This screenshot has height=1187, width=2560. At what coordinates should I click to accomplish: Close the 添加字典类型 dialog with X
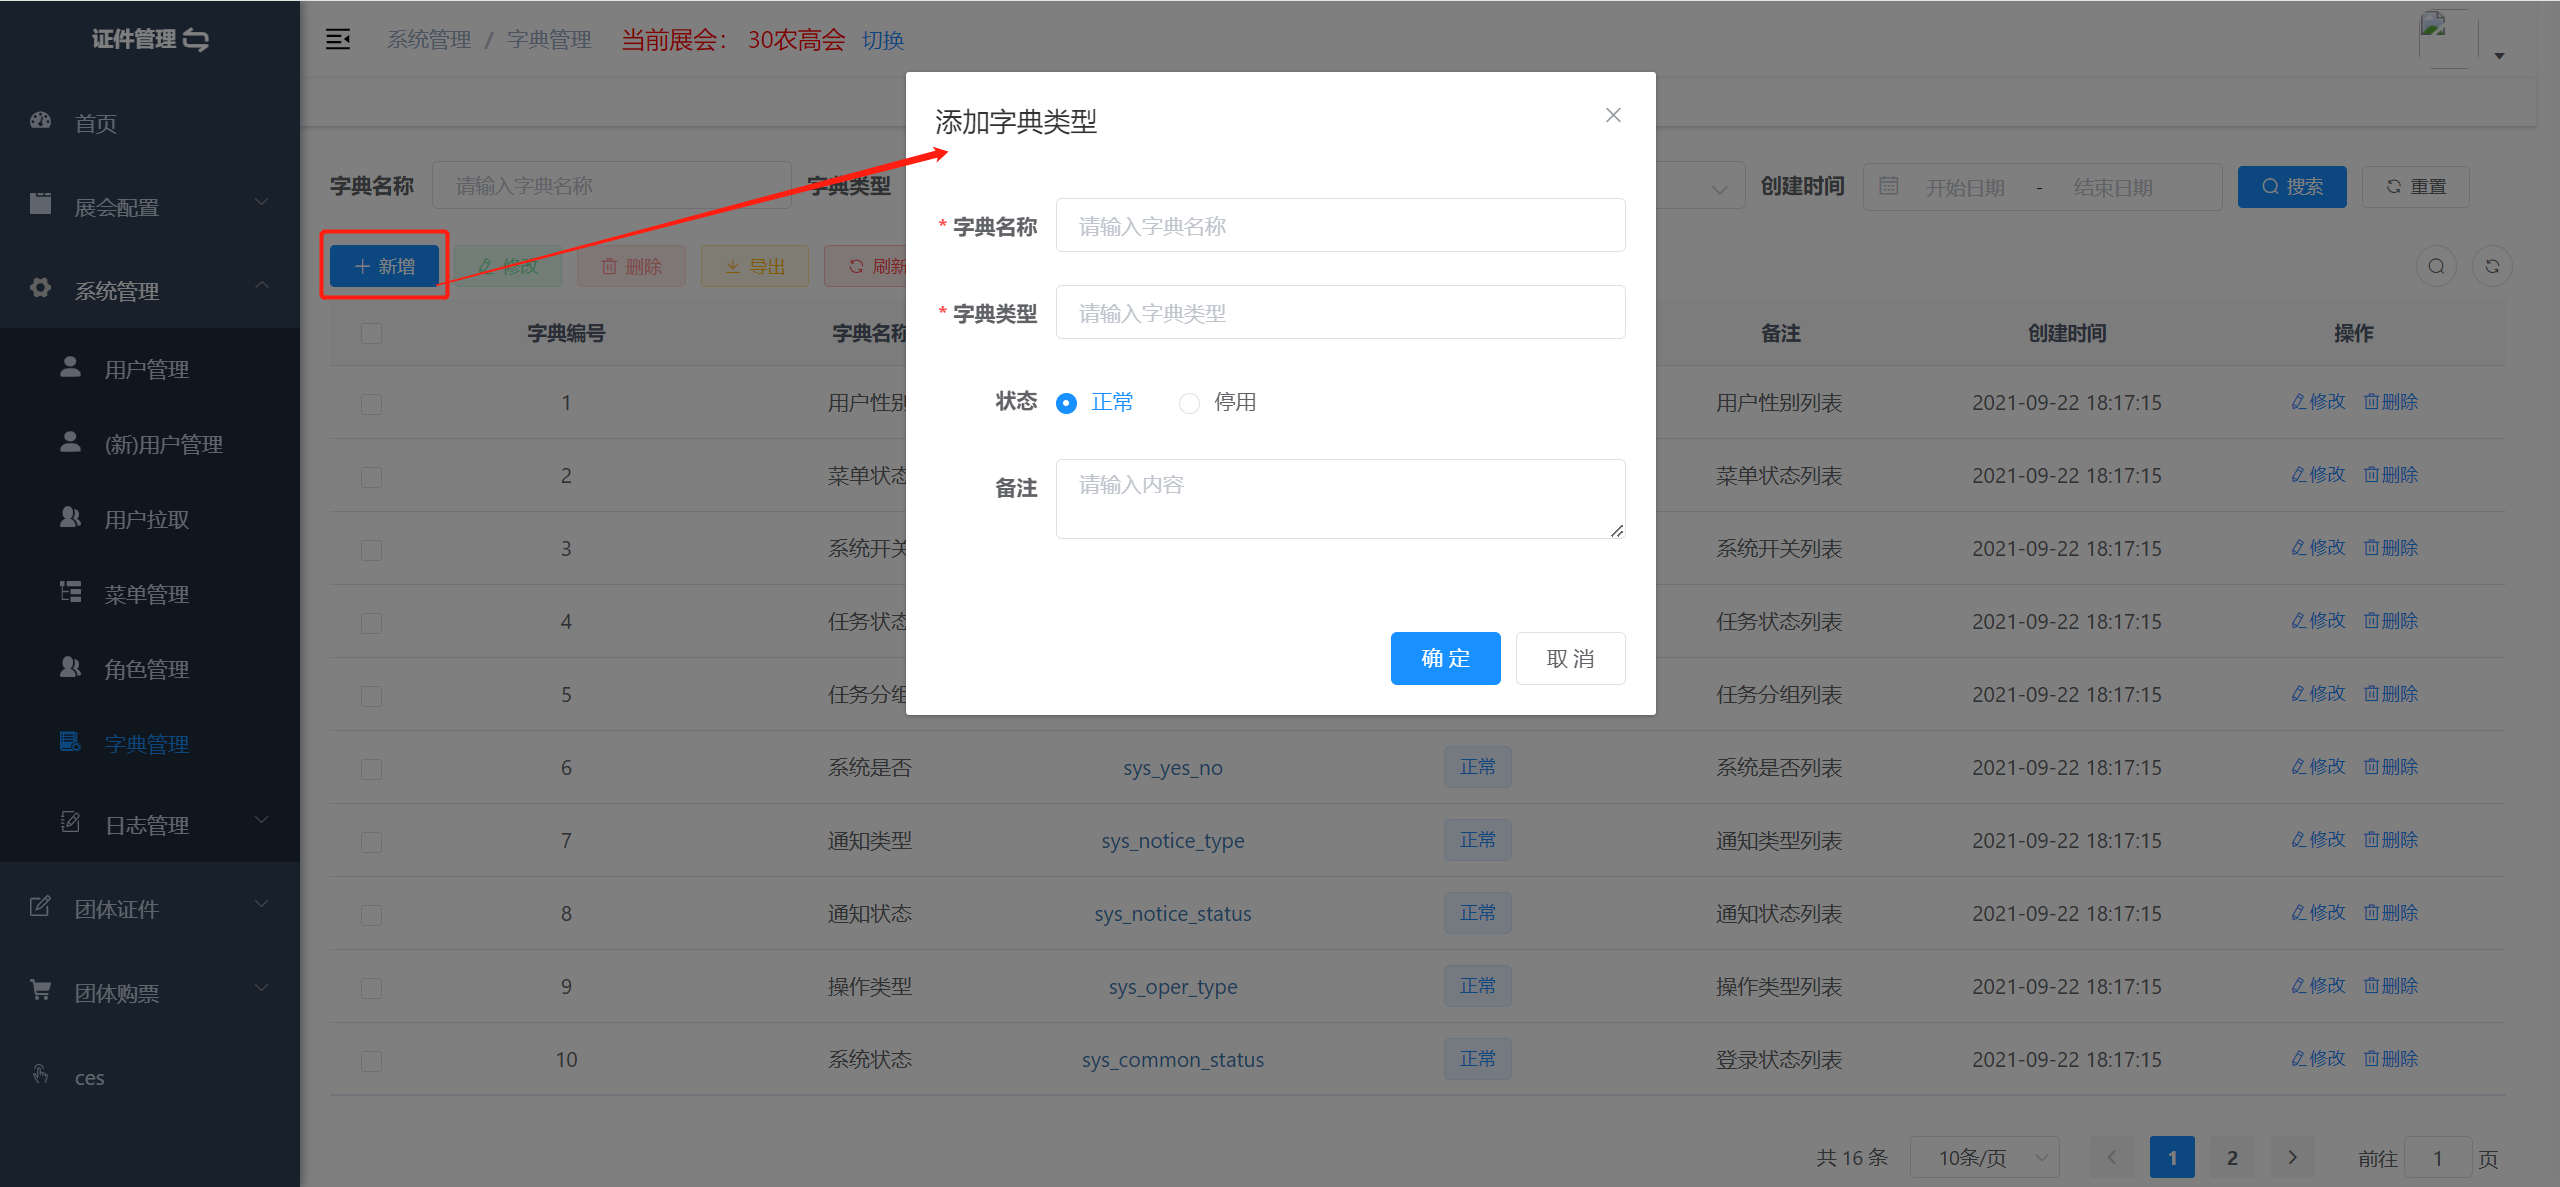[1613, 116]
